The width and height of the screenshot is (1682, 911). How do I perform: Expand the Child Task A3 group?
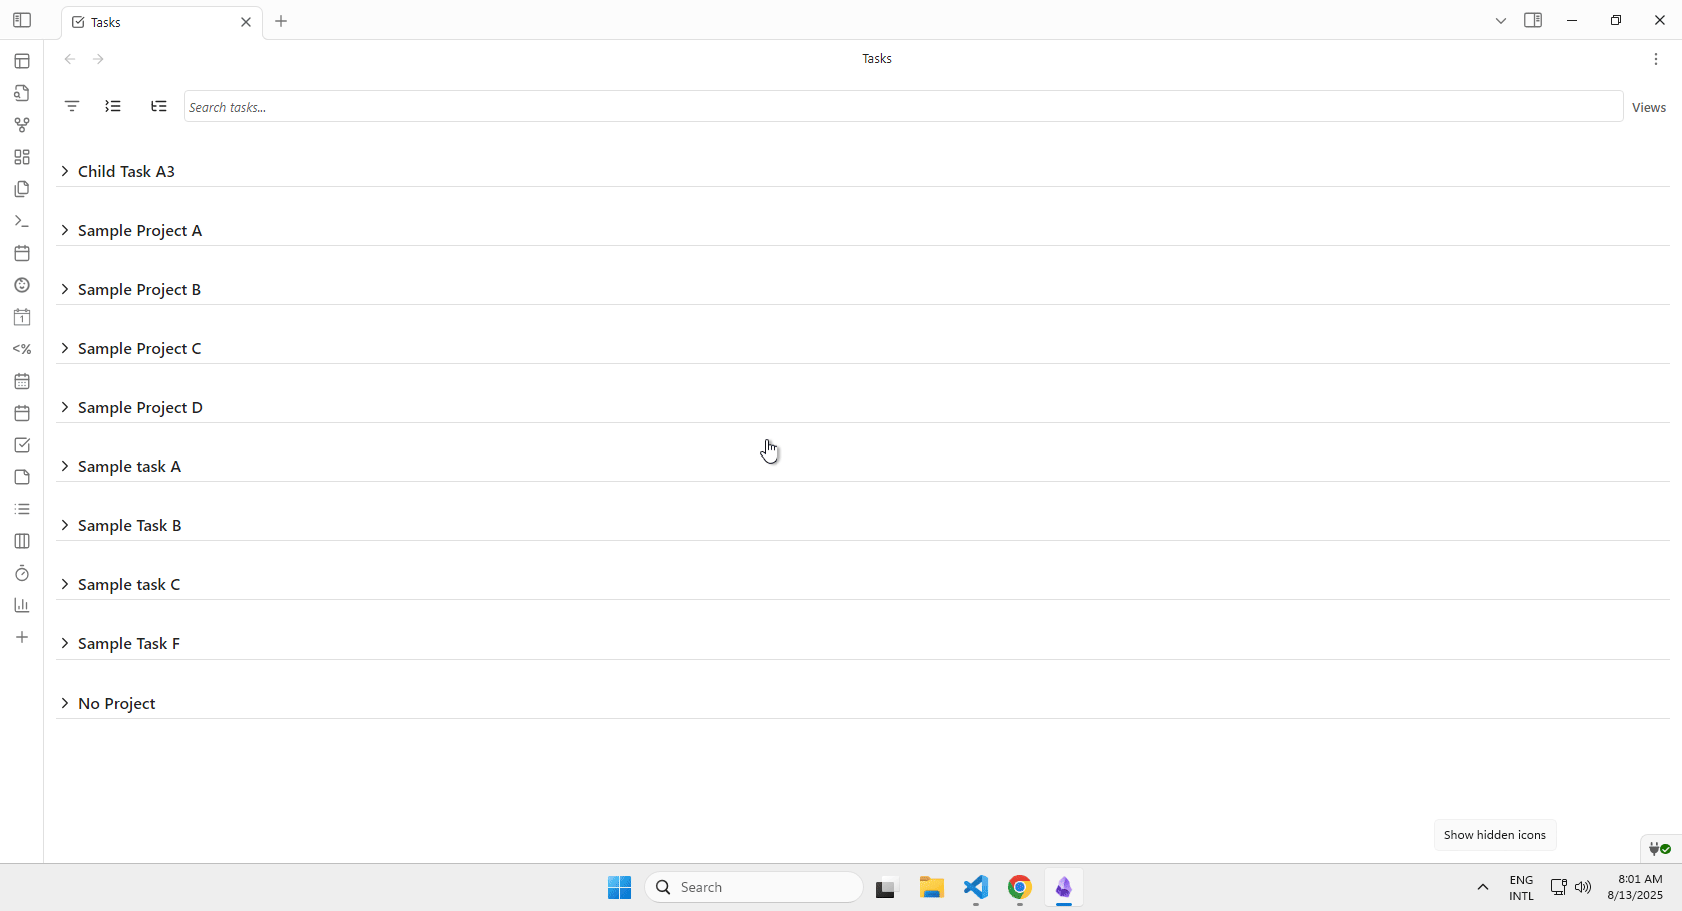click(x=65, y=171)
